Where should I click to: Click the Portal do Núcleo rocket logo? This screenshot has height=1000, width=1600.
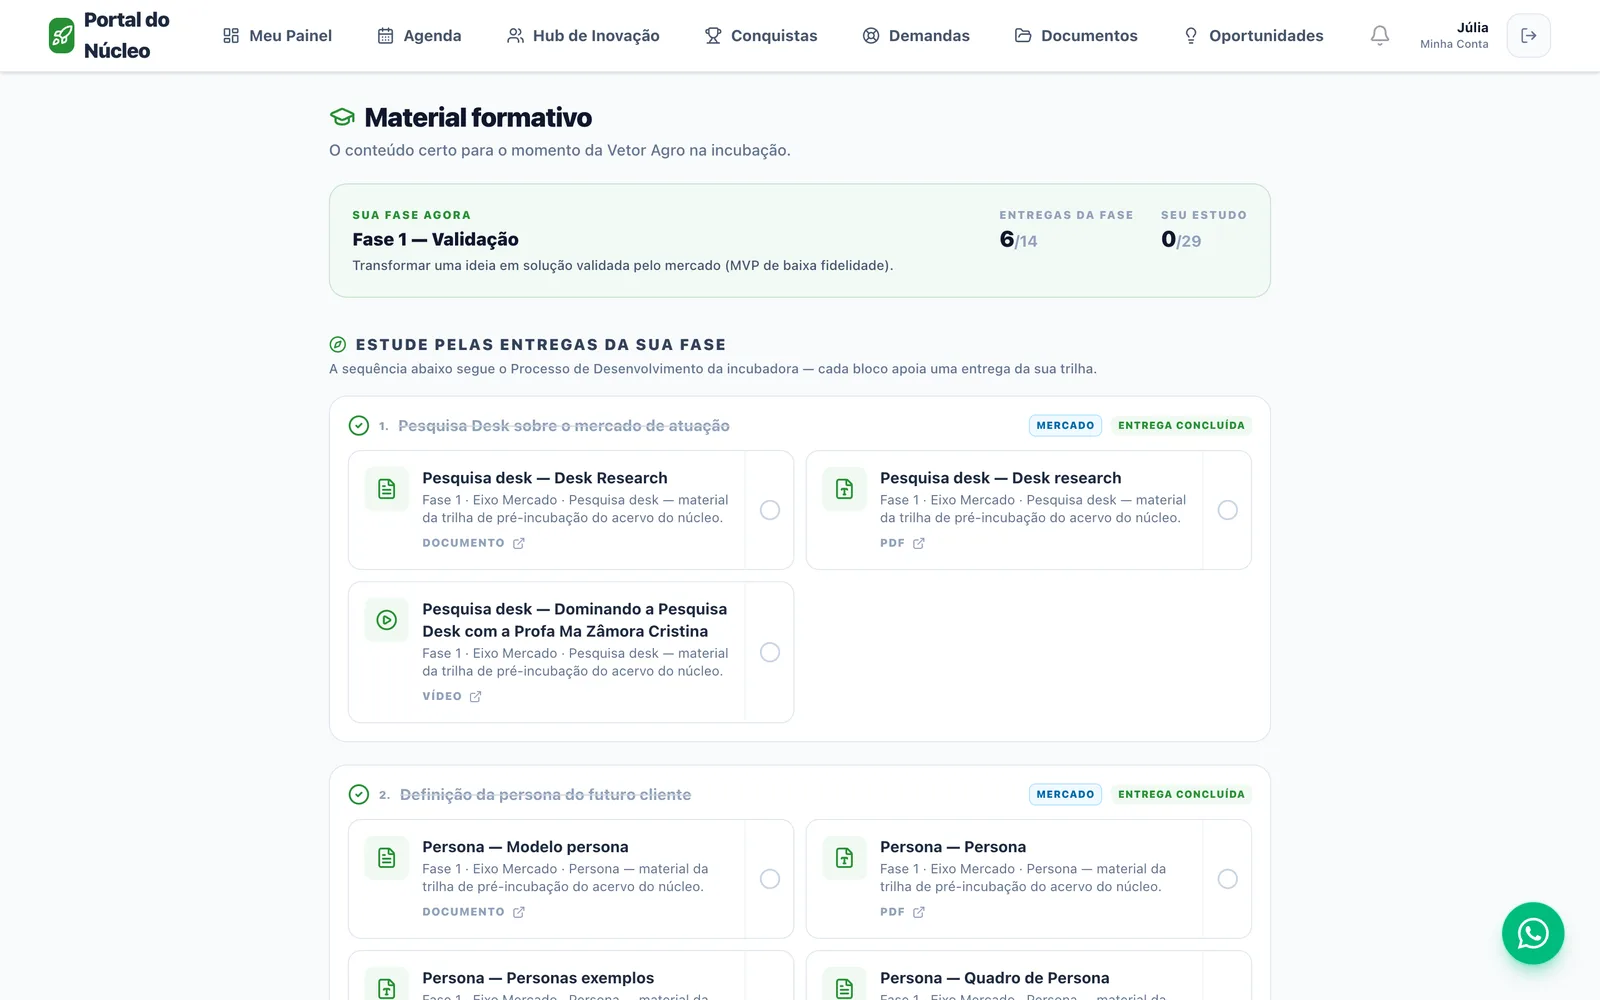pyautogui.click(x=62, y=35)
